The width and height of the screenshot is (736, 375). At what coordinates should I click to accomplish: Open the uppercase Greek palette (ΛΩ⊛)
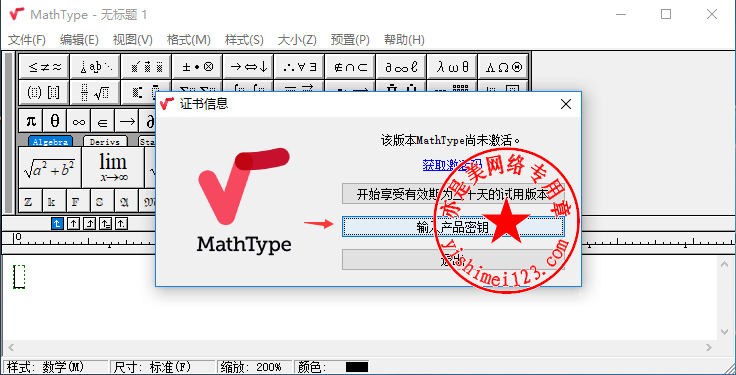click(x=503, y=66)
